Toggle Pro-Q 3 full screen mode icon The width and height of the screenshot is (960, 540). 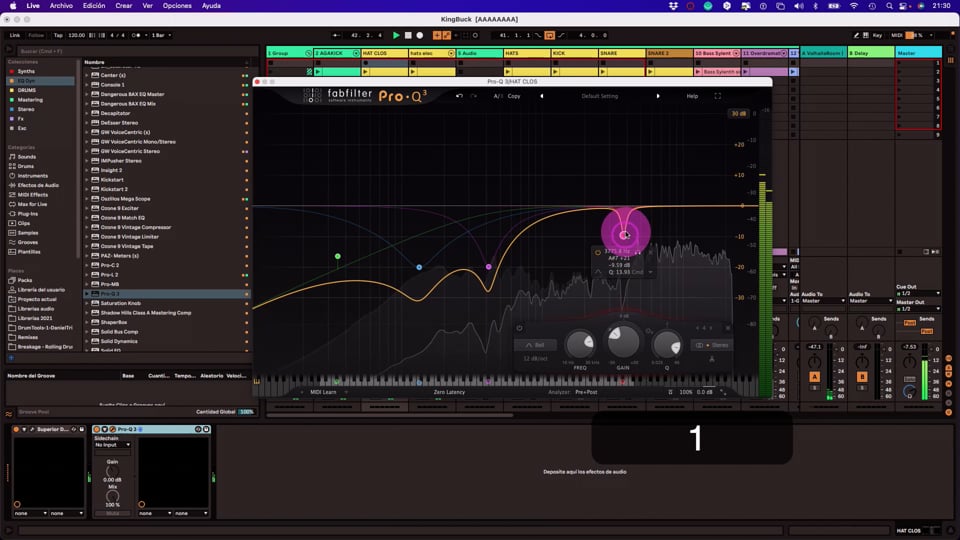click(718, 96)
